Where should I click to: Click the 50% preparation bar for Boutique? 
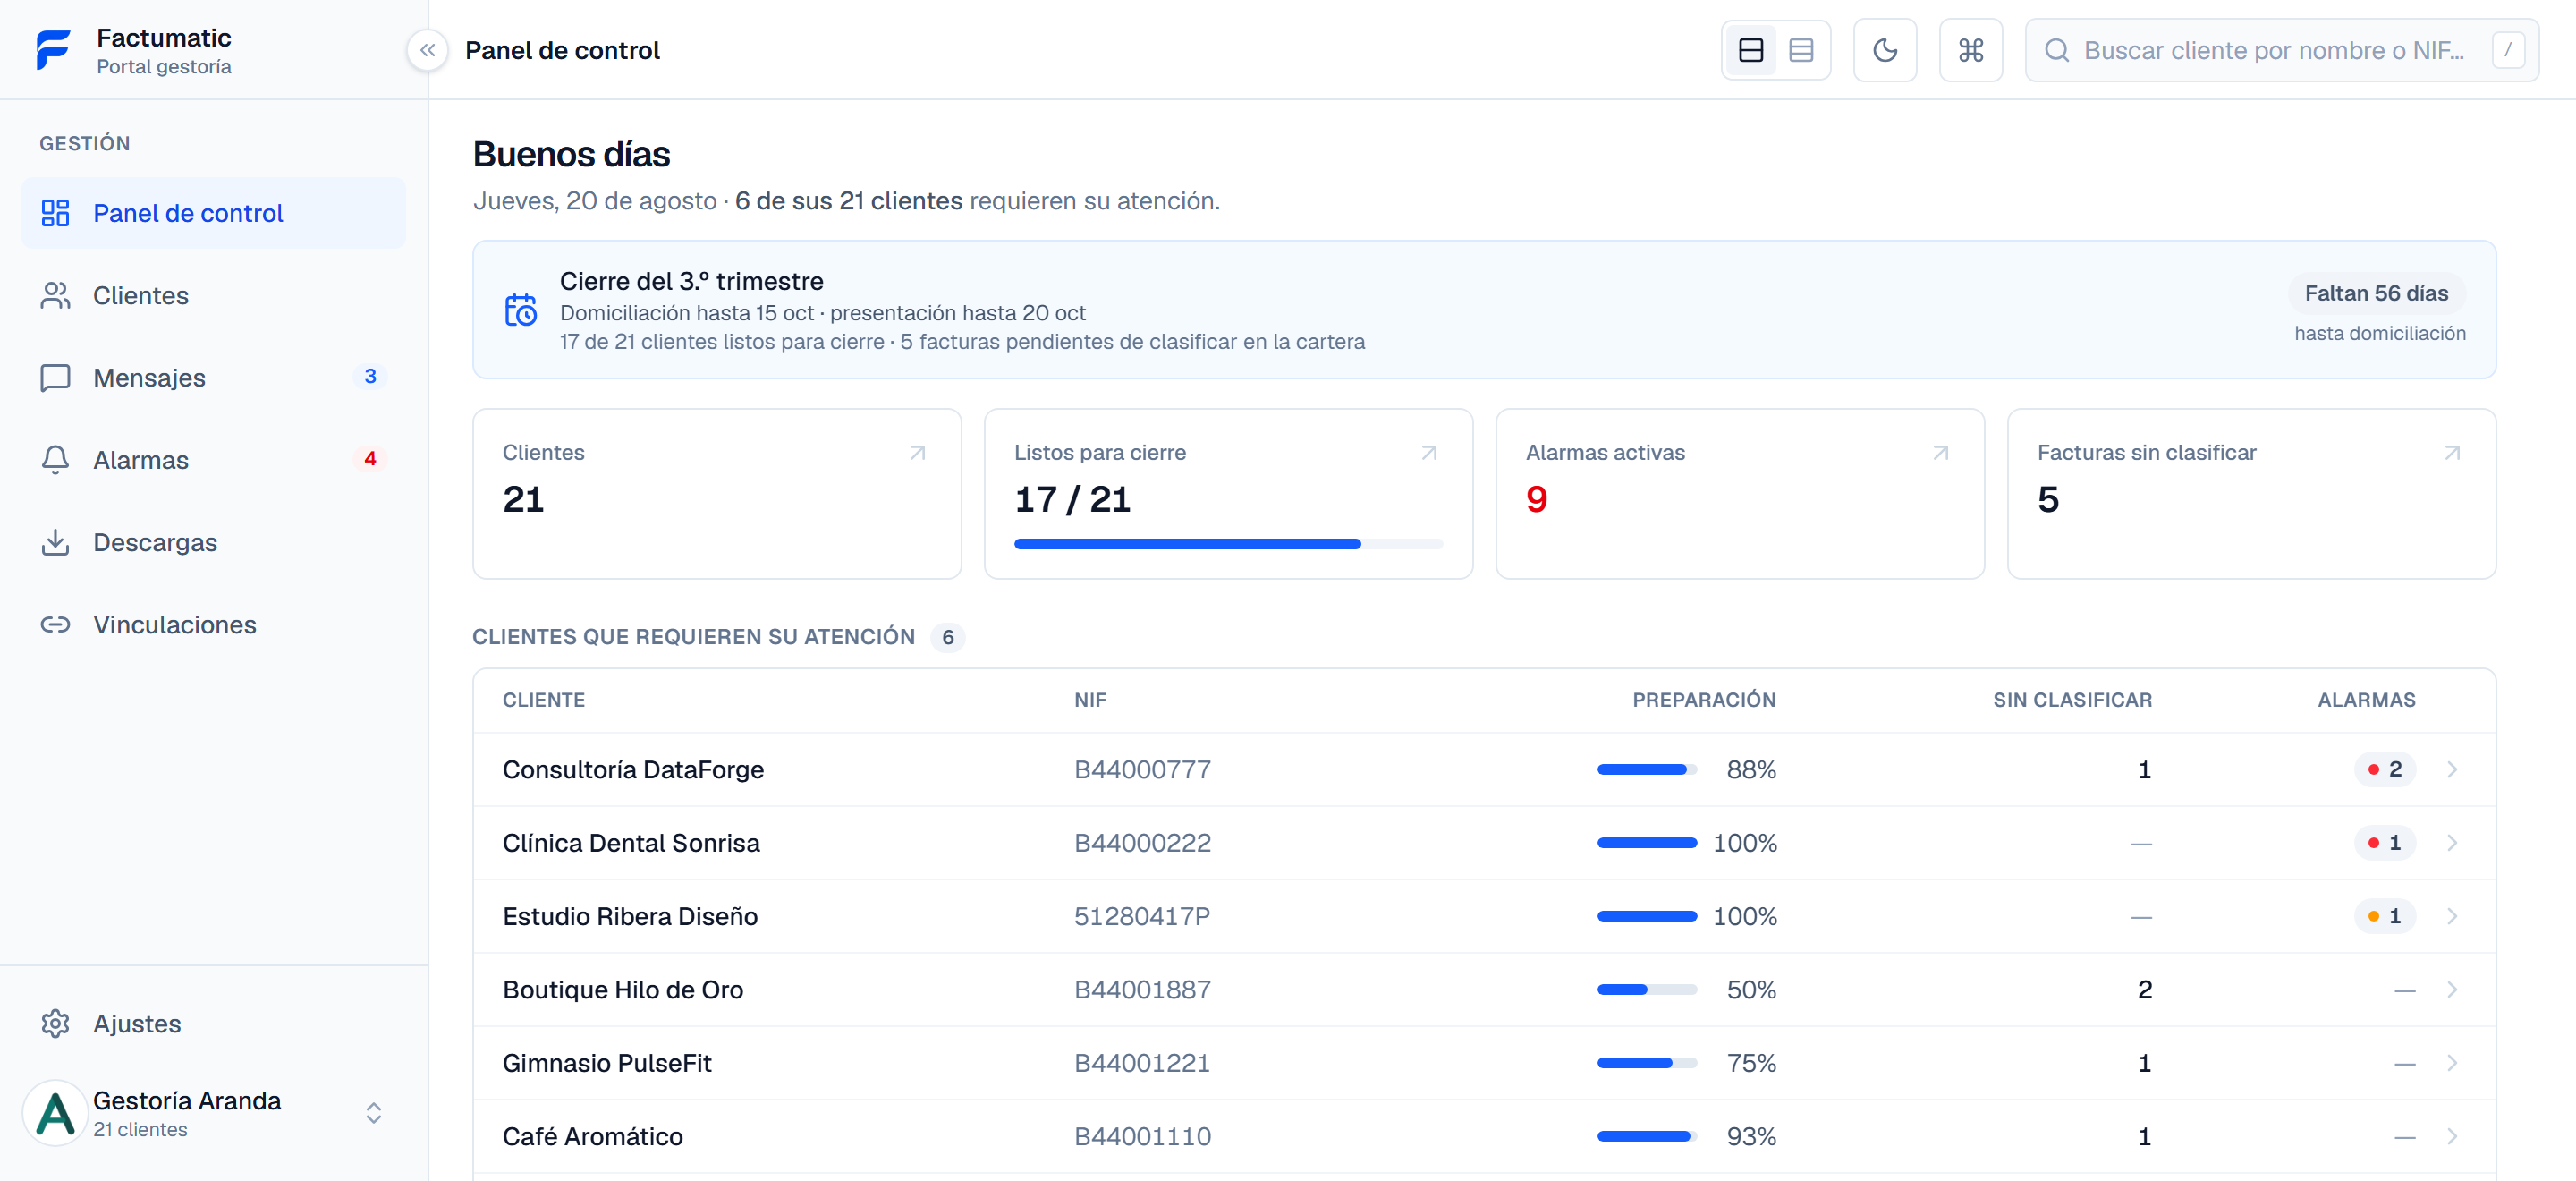pyautogui.click(x=1647, y=989)
